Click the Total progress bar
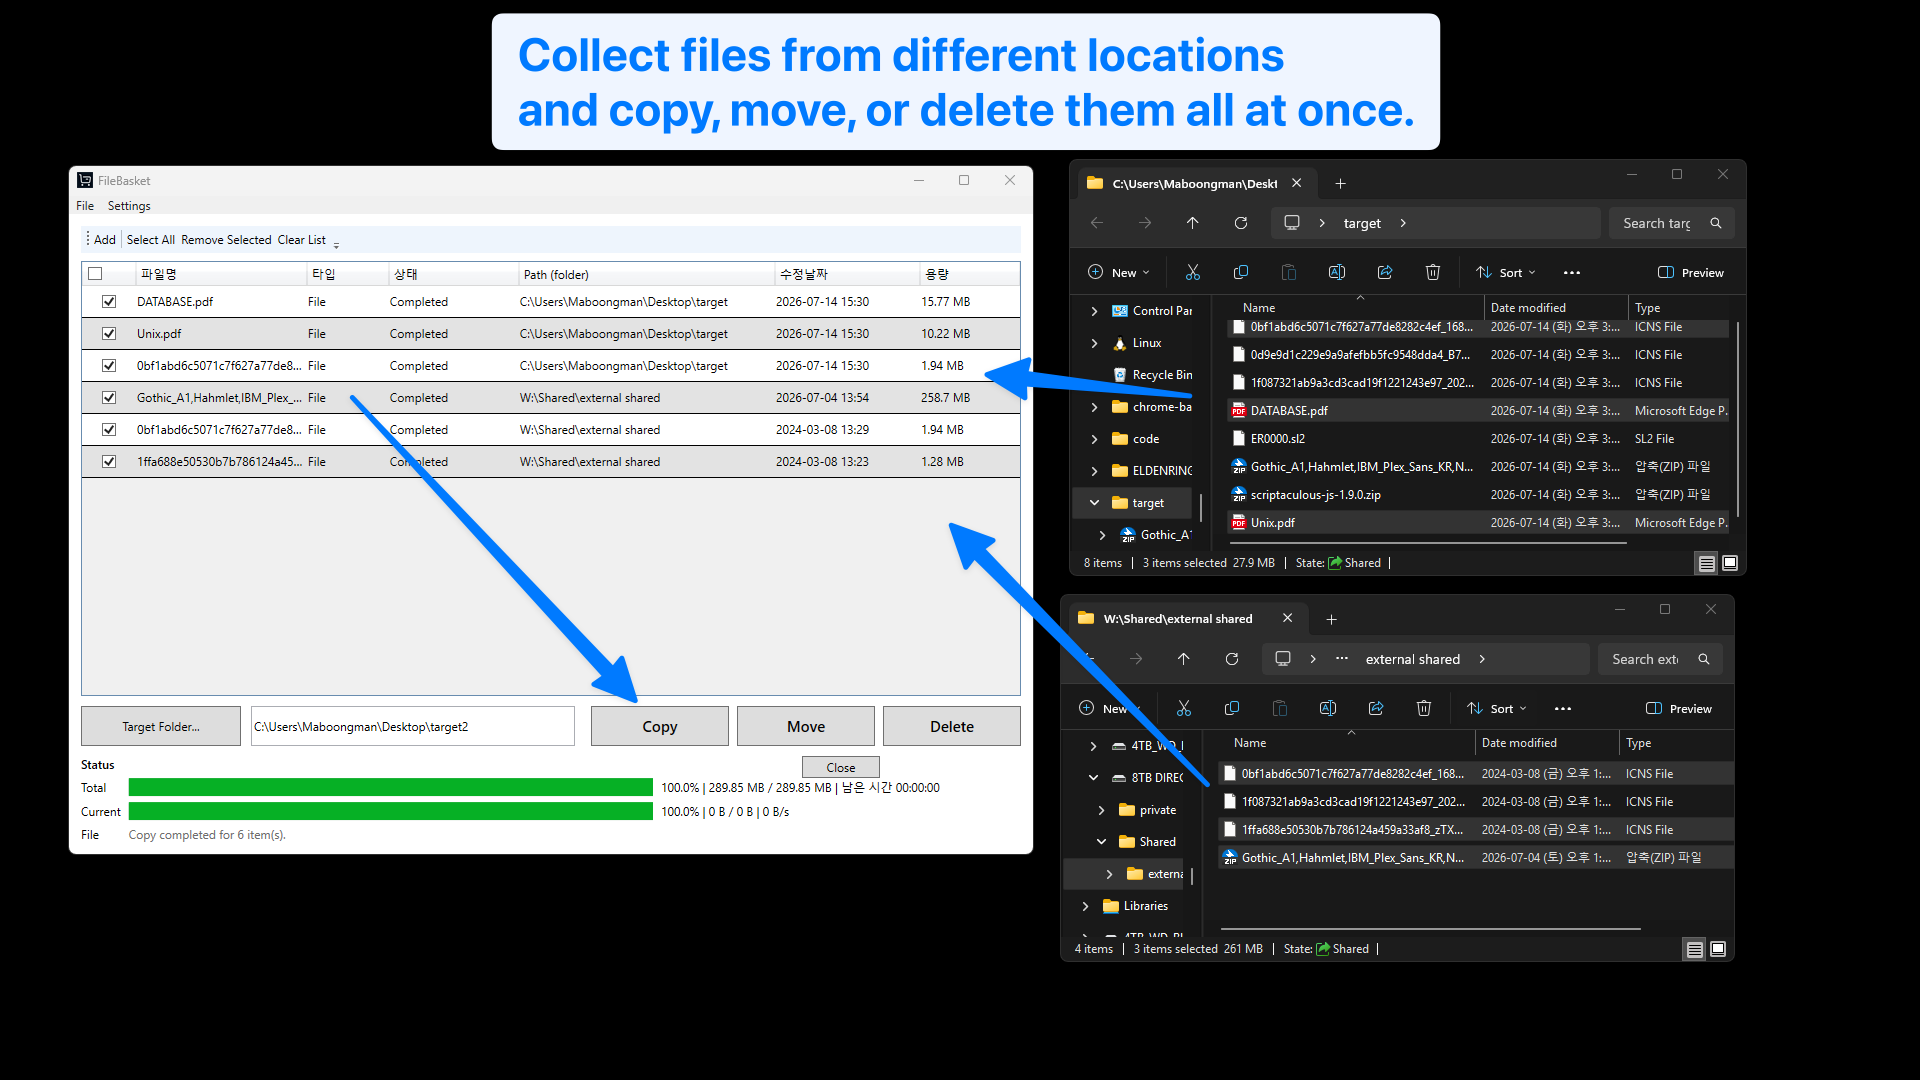This screenshot has height=1080, width=1920. (391, 788)
